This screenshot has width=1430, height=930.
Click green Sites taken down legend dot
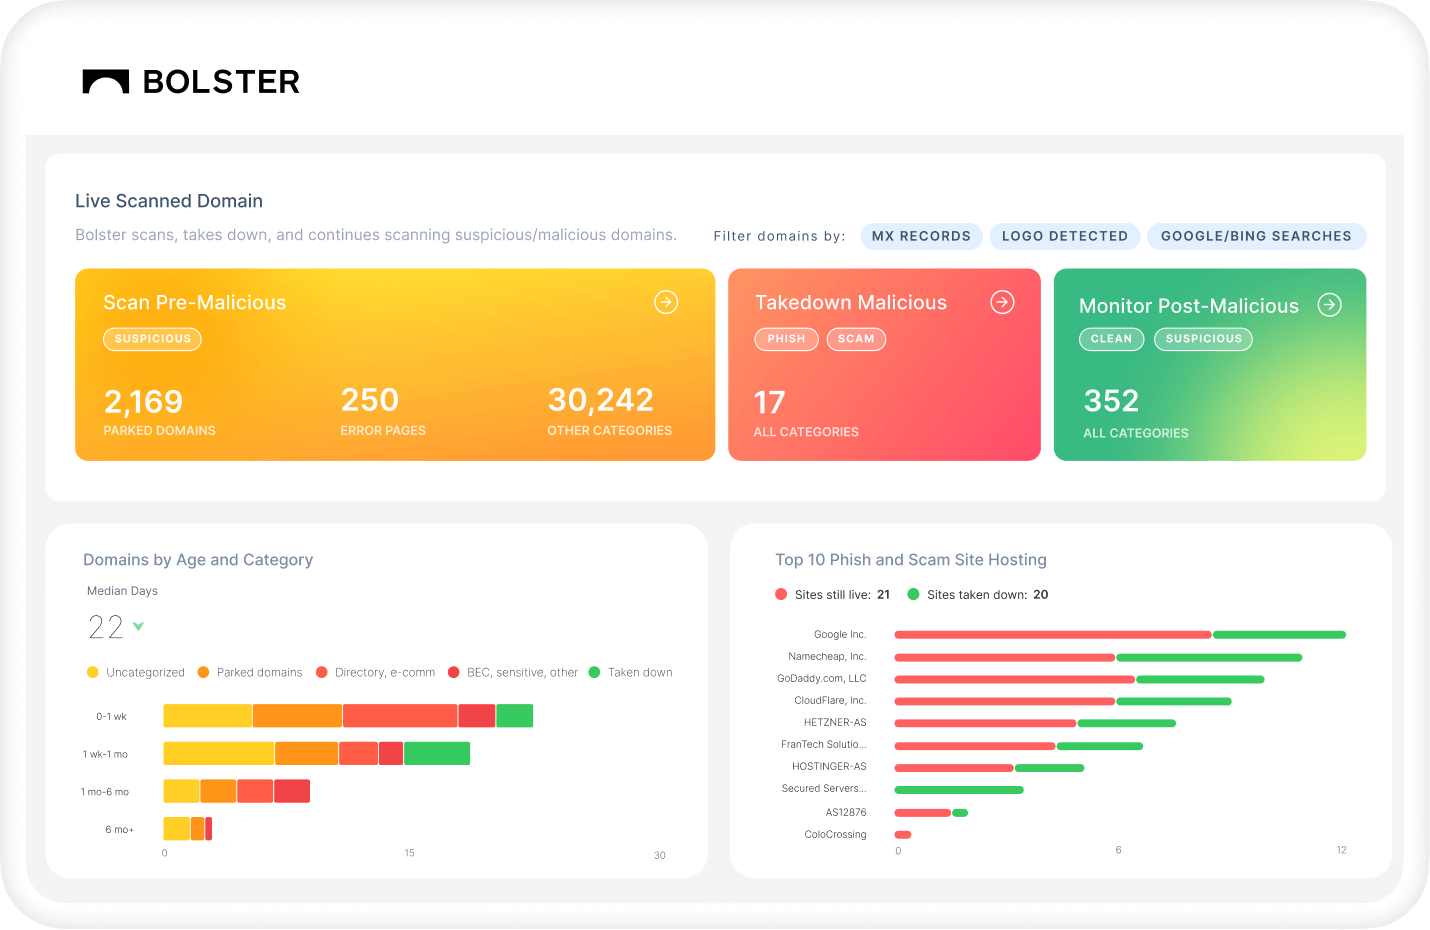[913, 594]
